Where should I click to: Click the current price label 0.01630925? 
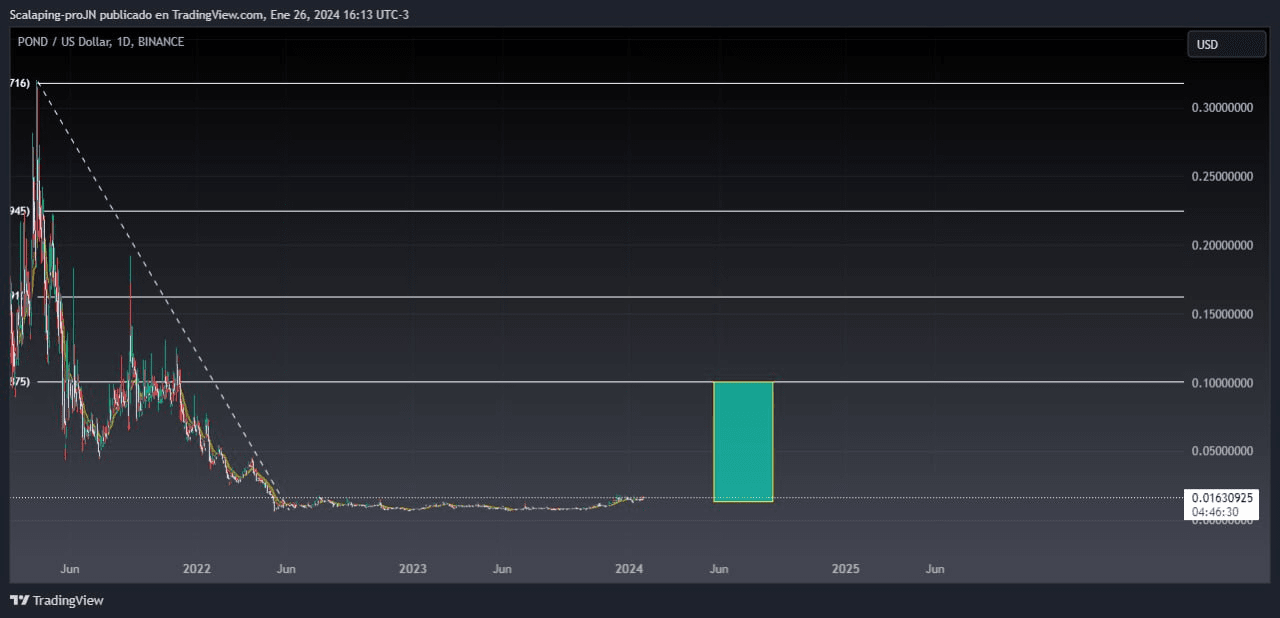[x=1220, y=497]
